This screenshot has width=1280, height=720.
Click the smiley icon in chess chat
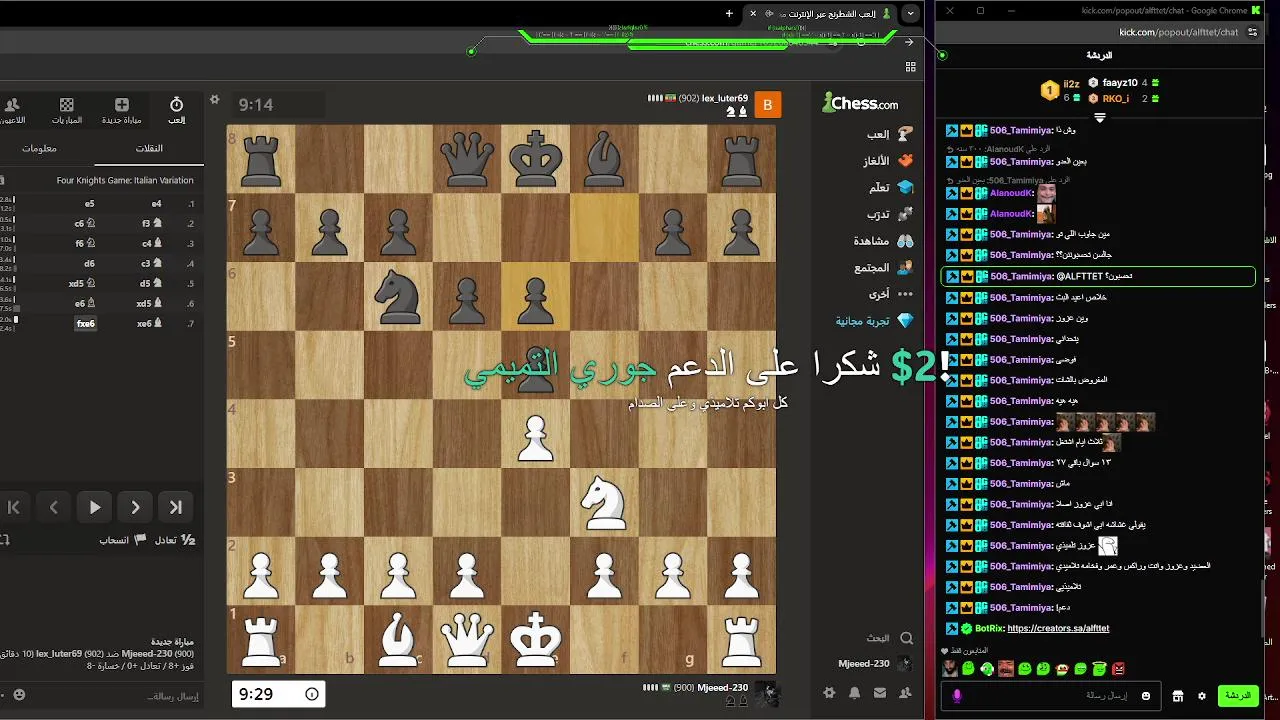tap(19, 695)
